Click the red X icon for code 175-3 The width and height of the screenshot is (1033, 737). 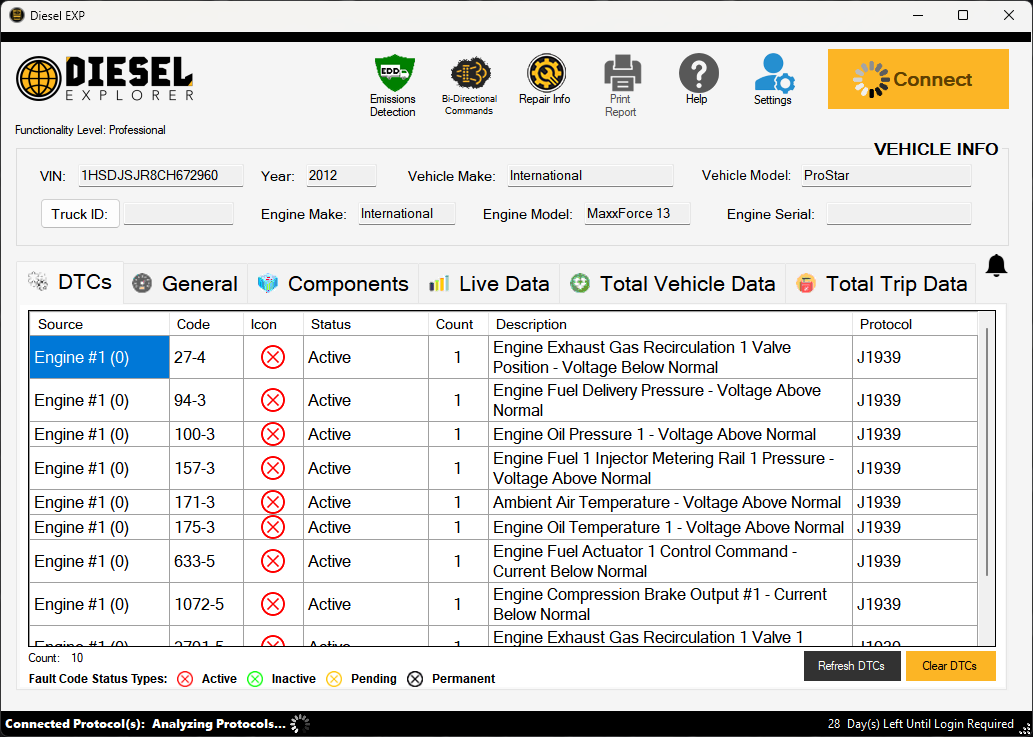click(273, 527)
